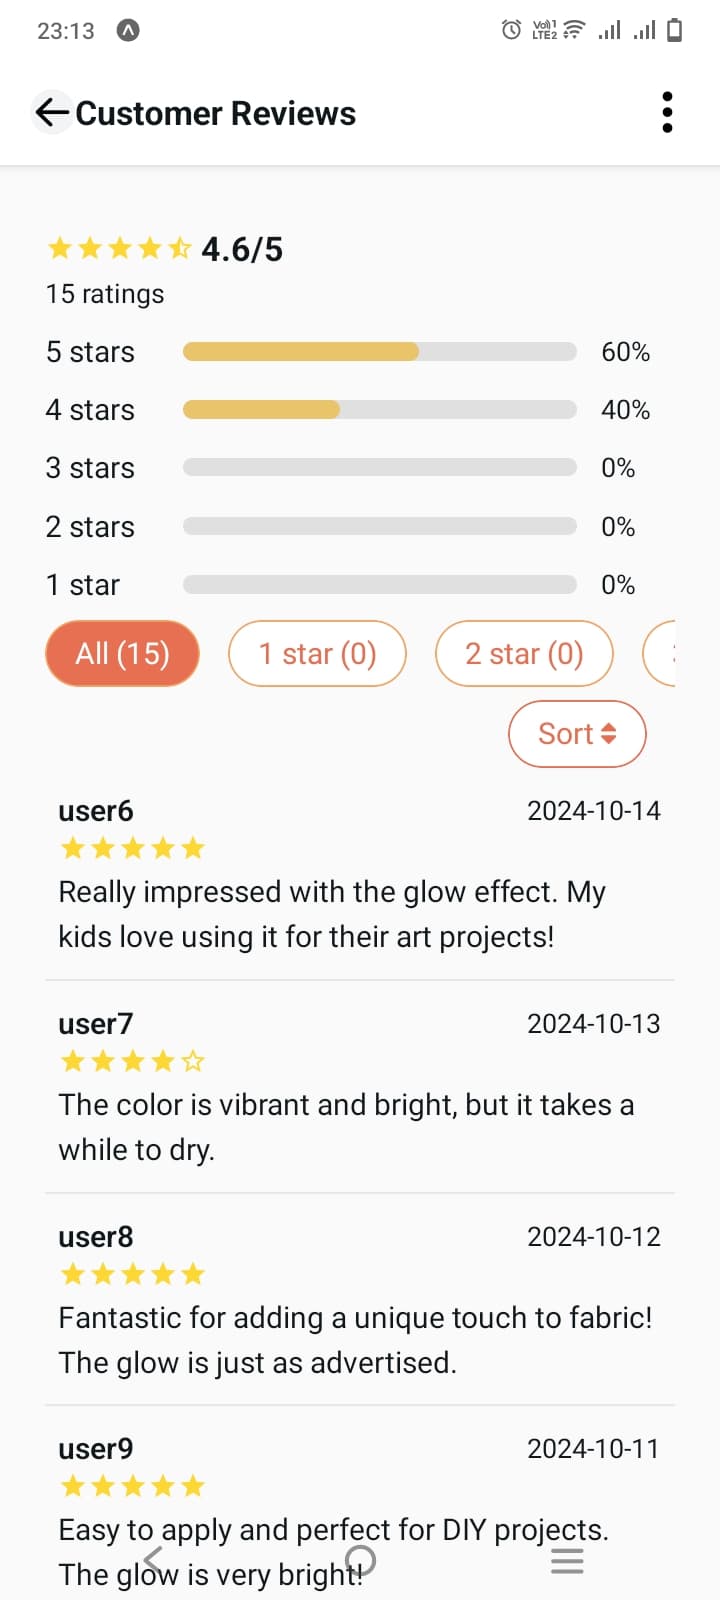The width and height of the screenshot is (720, 1600).
Task: Open the Sort options dropdown
Action: coord(577,733)
